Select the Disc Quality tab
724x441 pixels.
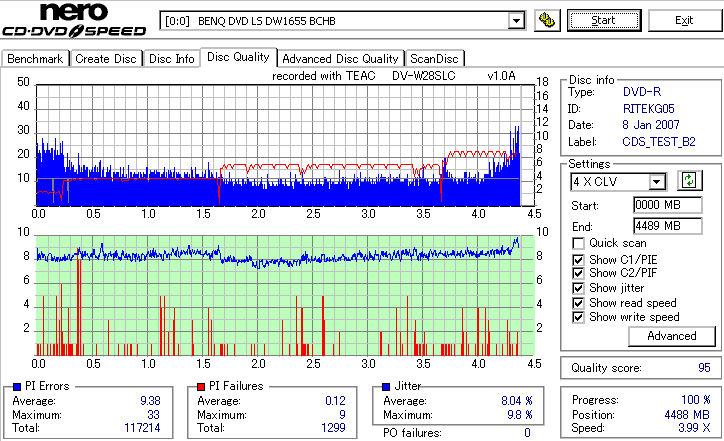click(238, 57)
